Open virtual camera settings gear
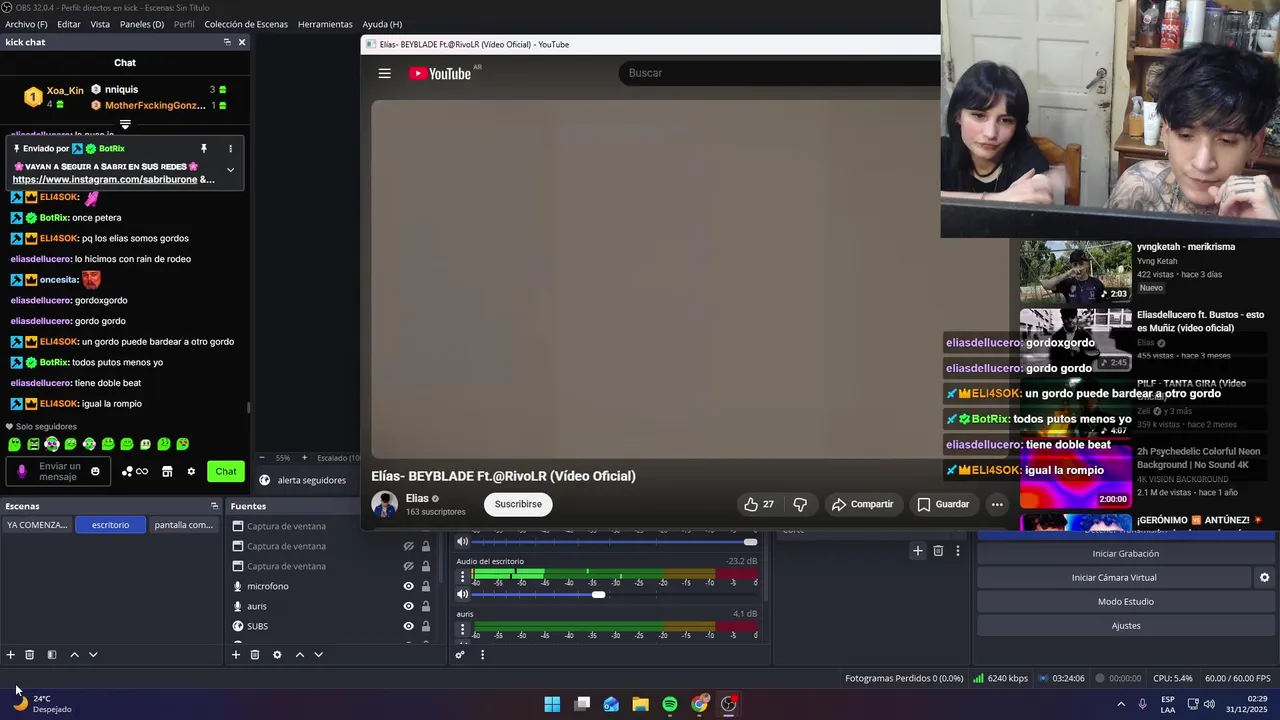The image size is (1280, 720). [x=1264, y=578]
